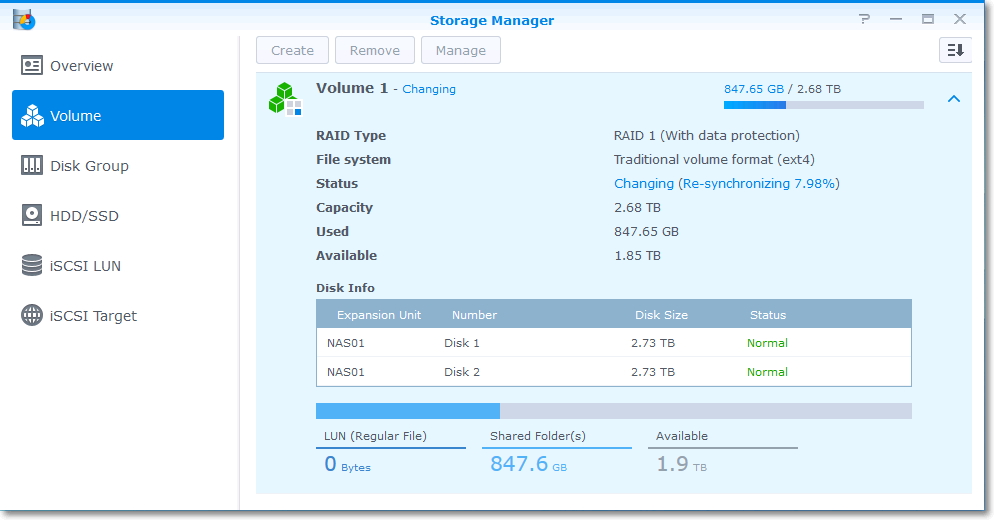Click the green Volume 1 cubes icon

(x=285, y=99)
